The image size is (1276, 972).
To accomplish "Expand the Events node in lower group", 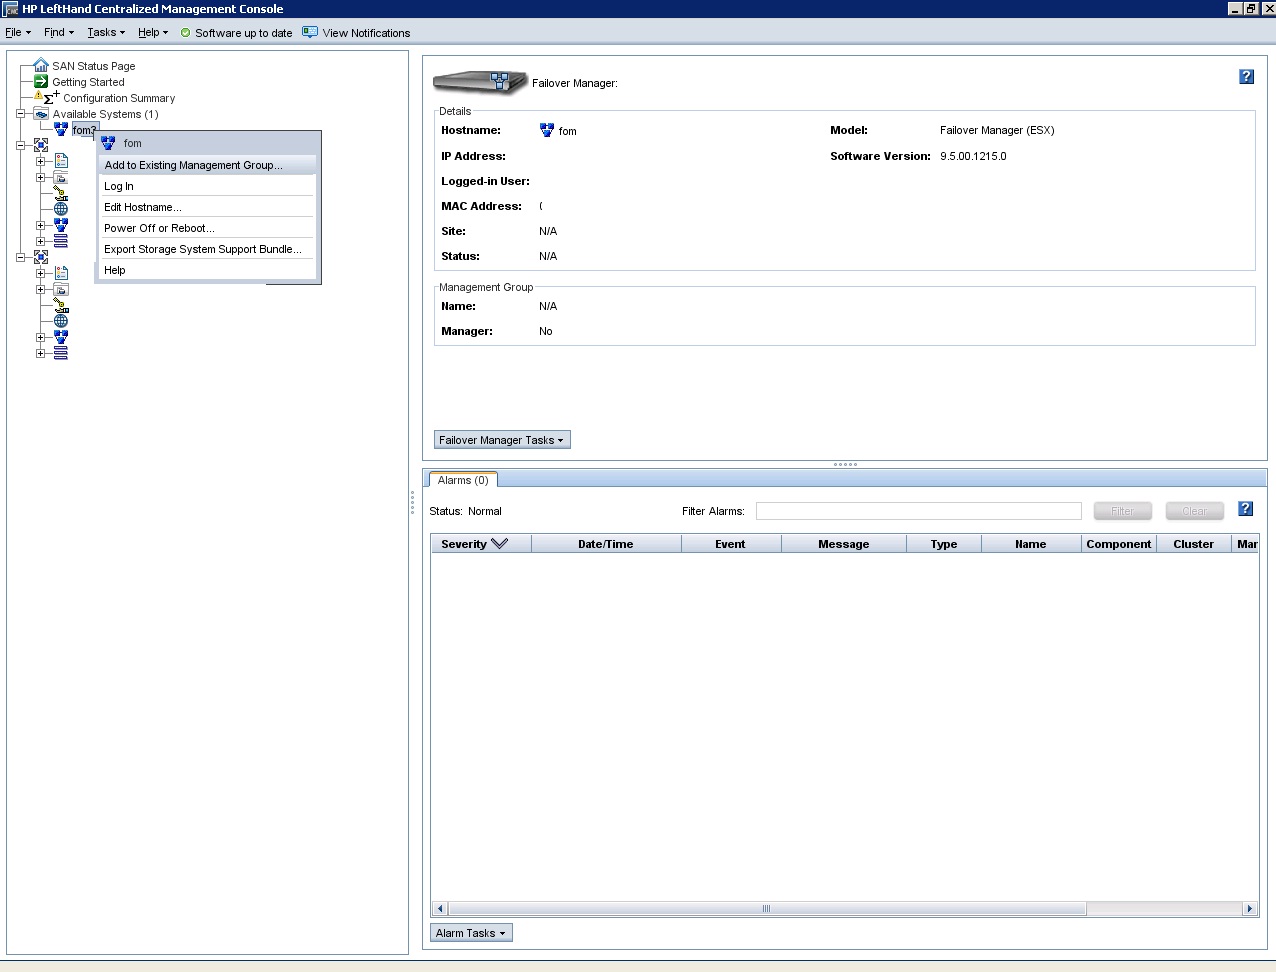I will click(41, 273).
